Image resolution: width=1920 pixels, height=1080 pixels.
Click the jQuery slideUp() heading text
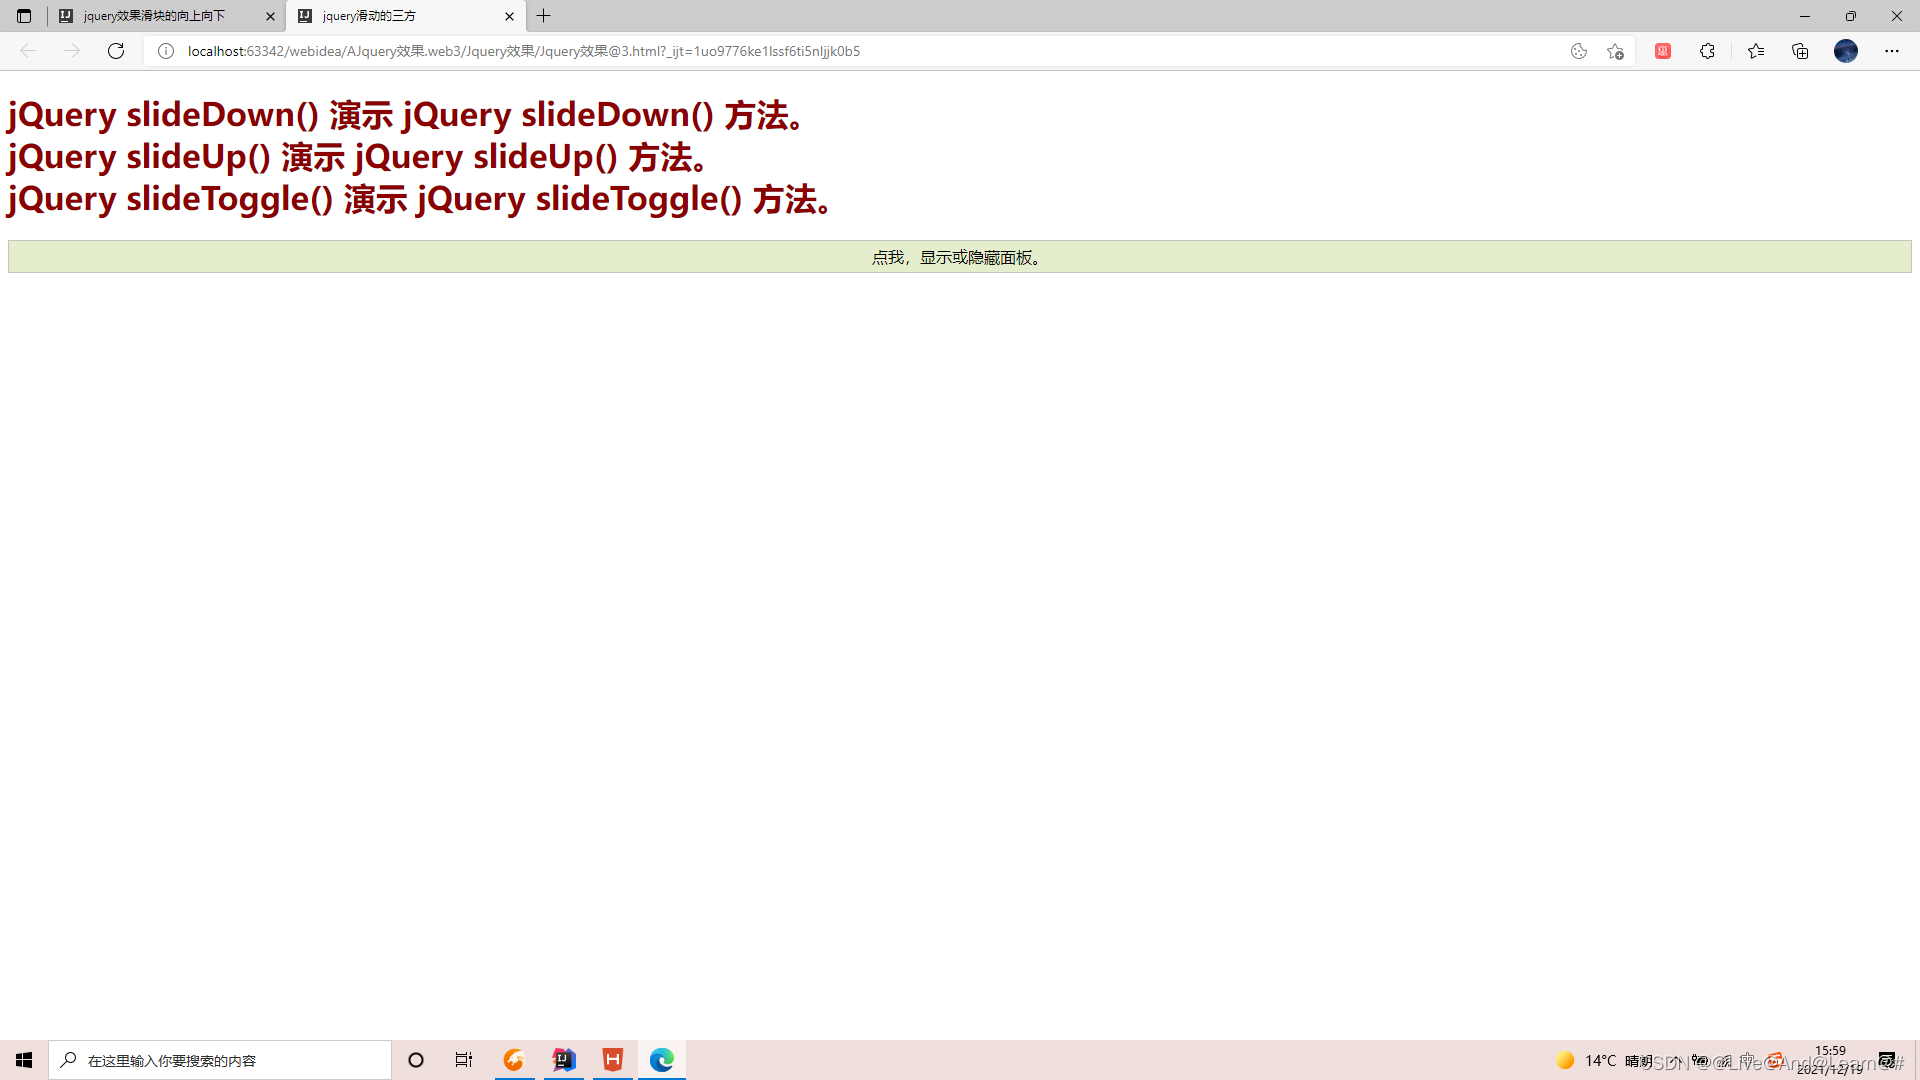tap(357, 157)
